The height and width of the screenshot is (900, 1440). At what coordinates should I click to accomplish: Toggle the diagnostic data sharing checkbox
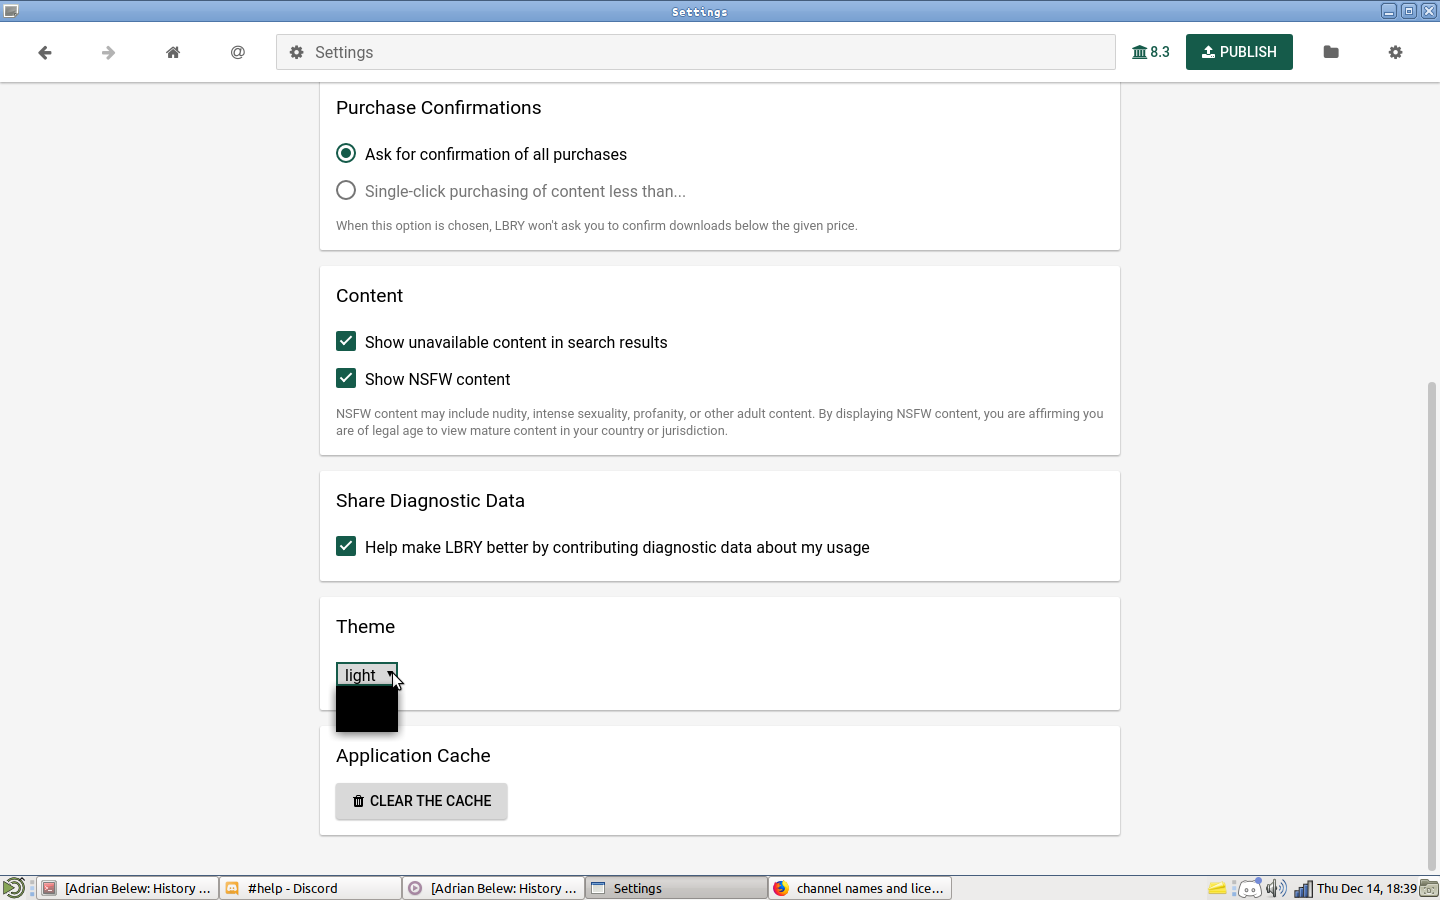pyautogui.click(x=346, y=546)
